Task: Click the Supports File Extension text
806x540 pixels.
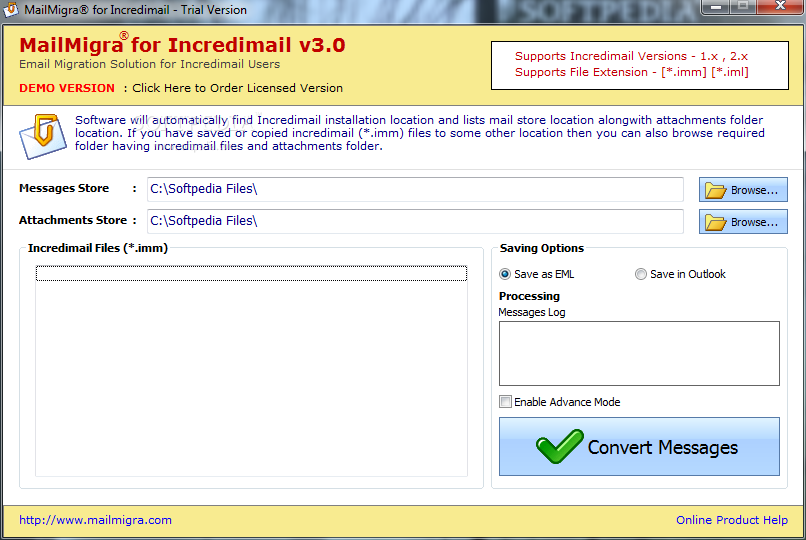Action: tap(632, 72)
